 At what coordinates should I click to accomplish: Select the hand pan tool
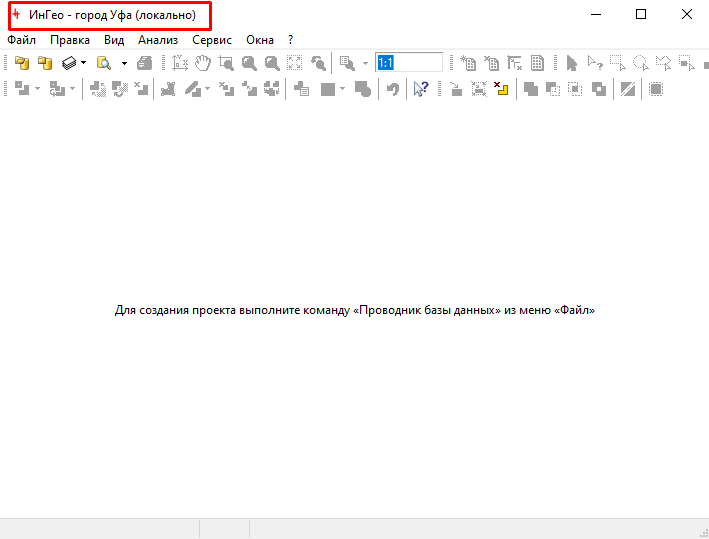203,63
